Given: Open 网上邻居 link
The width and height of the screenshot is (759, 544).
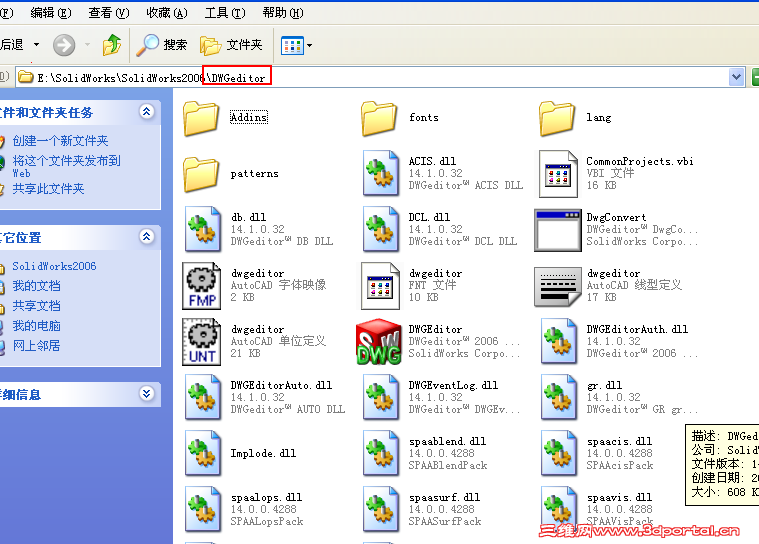Looking at the screenshot, I should (x=36, y=346).
